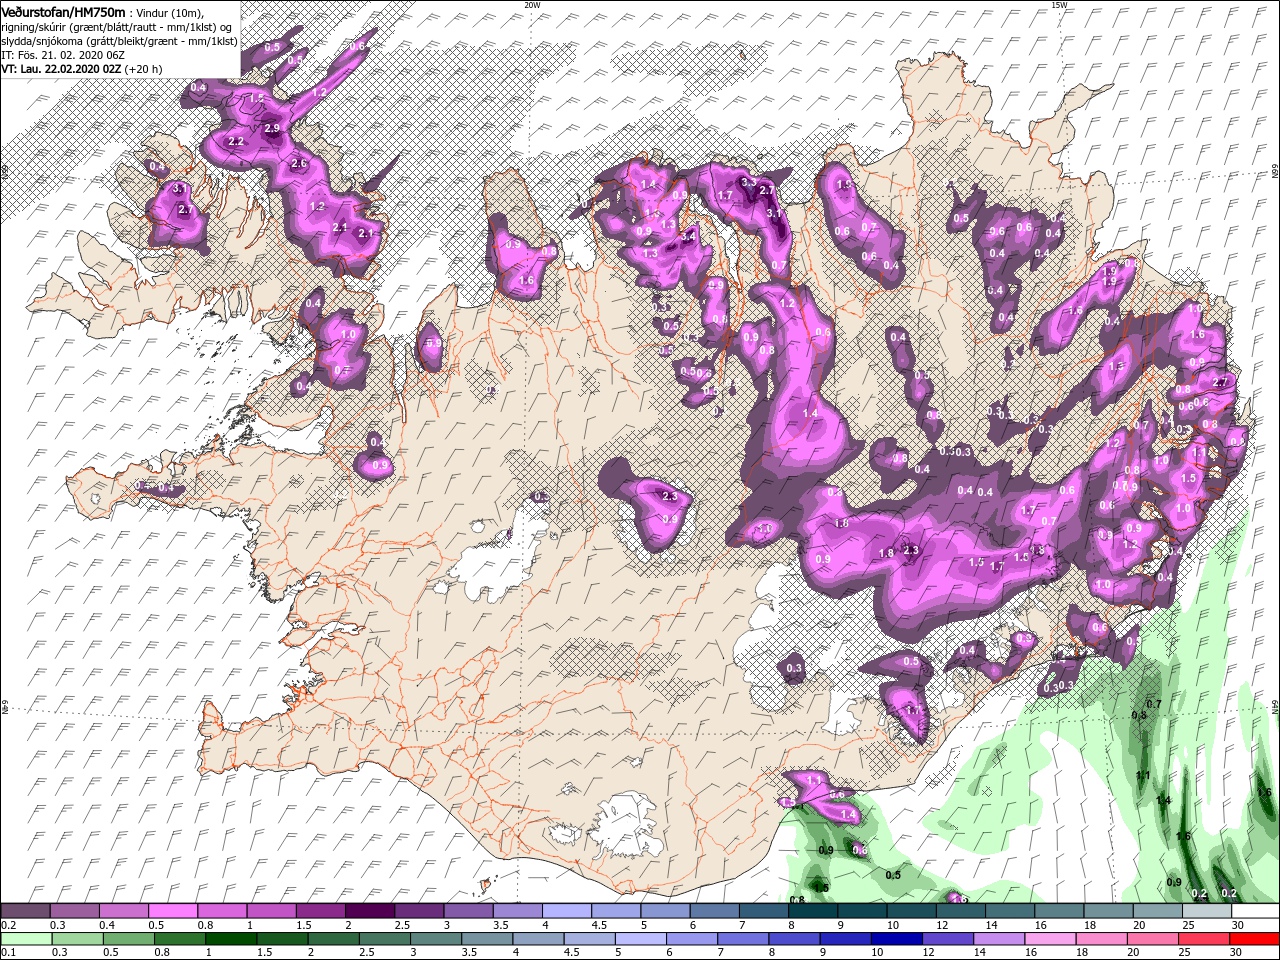Click the 20W longitude label

[532, 5]
